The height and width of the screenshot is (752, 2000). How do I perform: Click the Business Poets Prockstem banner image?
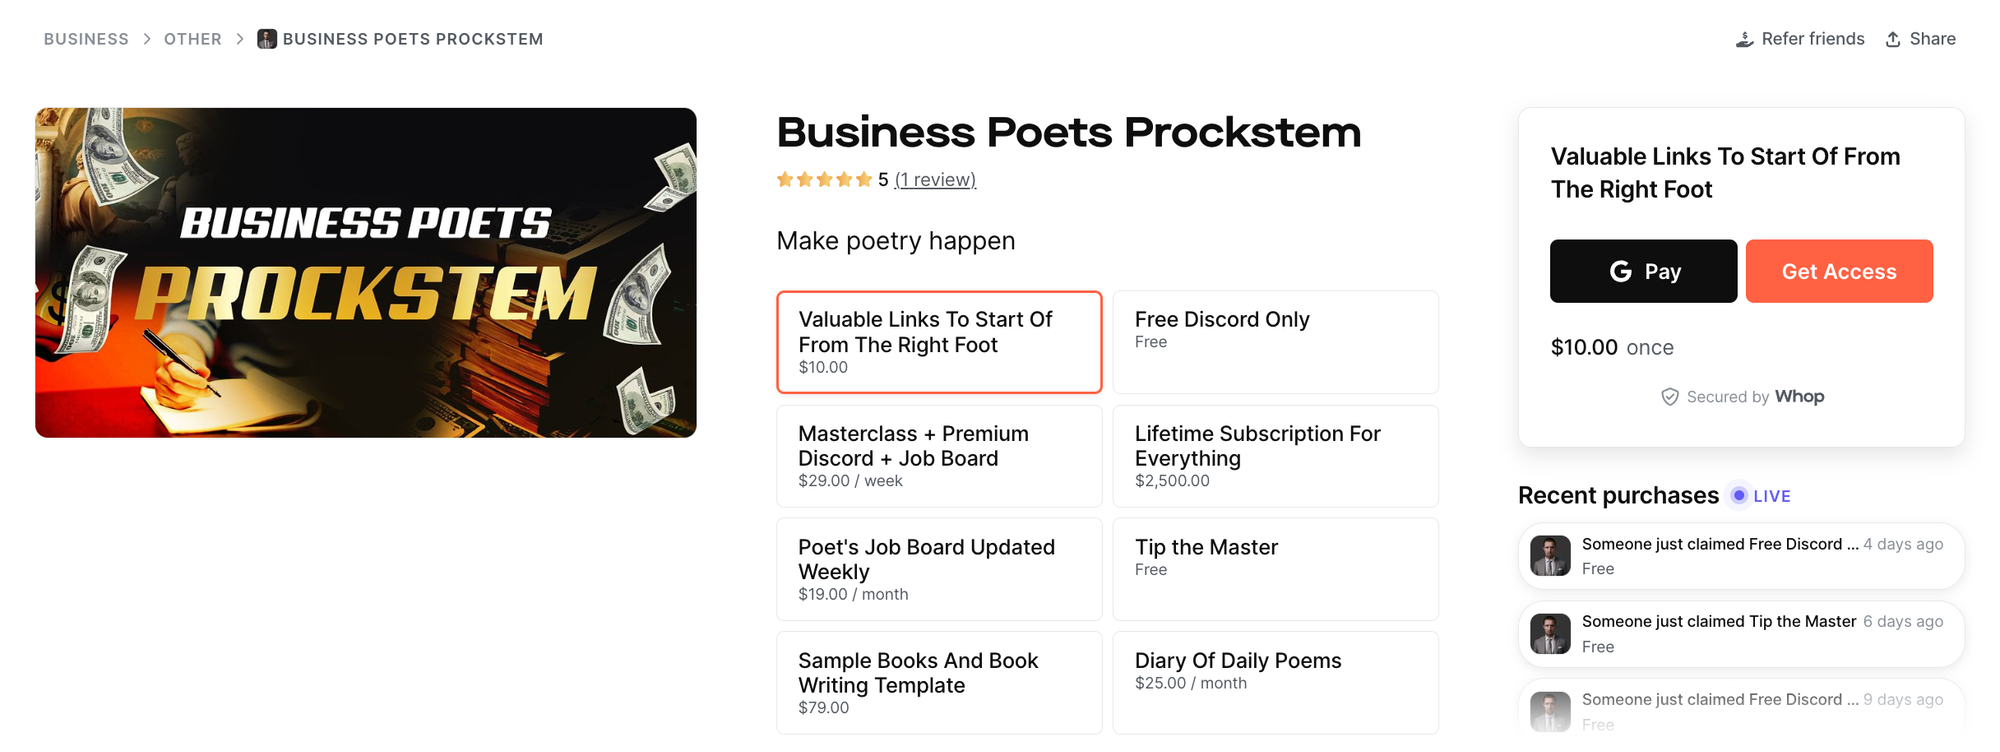click(x=365, y=271)
